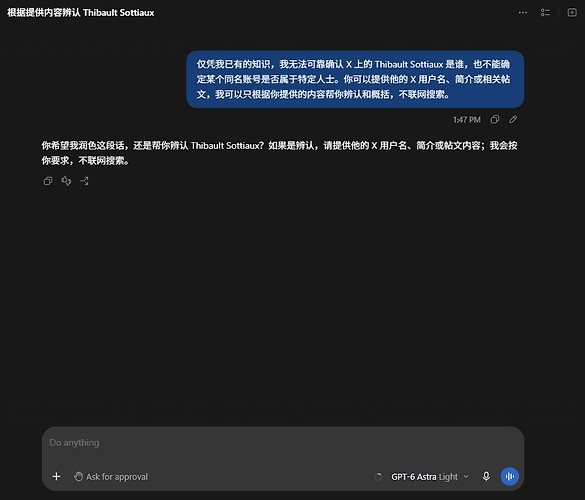Copy the assistant reply text
This screenshot has height=500, width=585.
48,181
